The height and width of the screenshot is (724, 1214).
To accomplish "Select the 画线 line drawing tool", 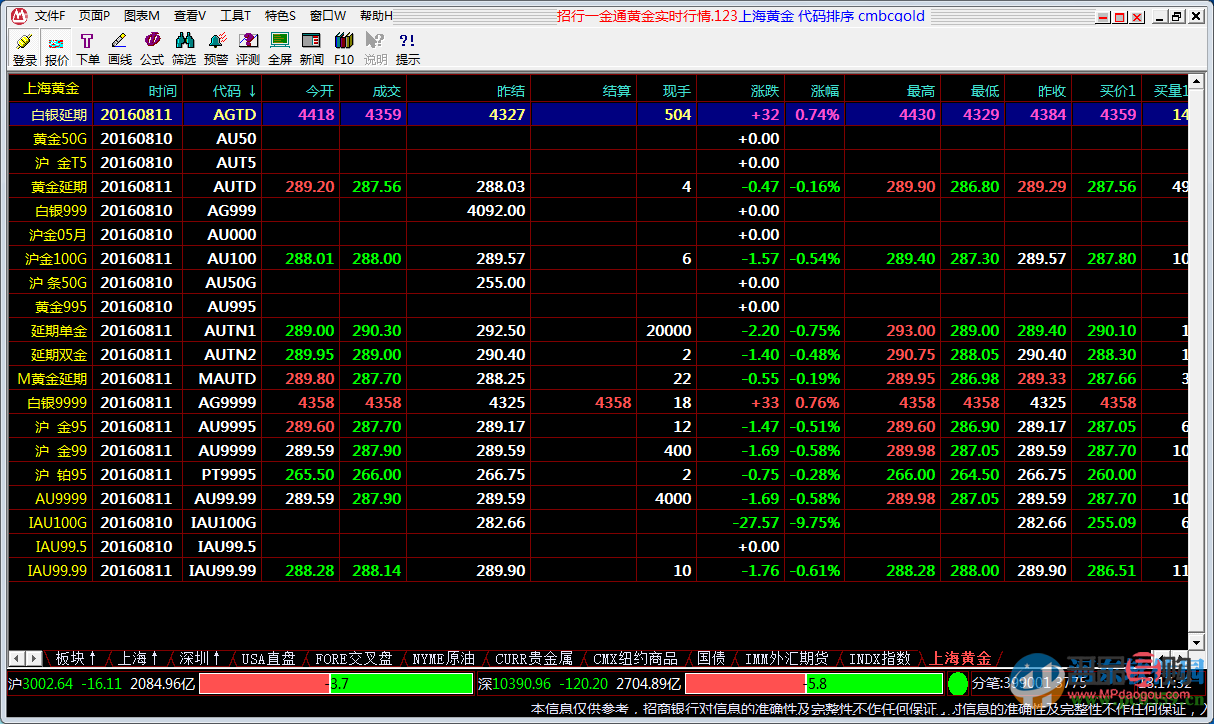I will 120,48.
